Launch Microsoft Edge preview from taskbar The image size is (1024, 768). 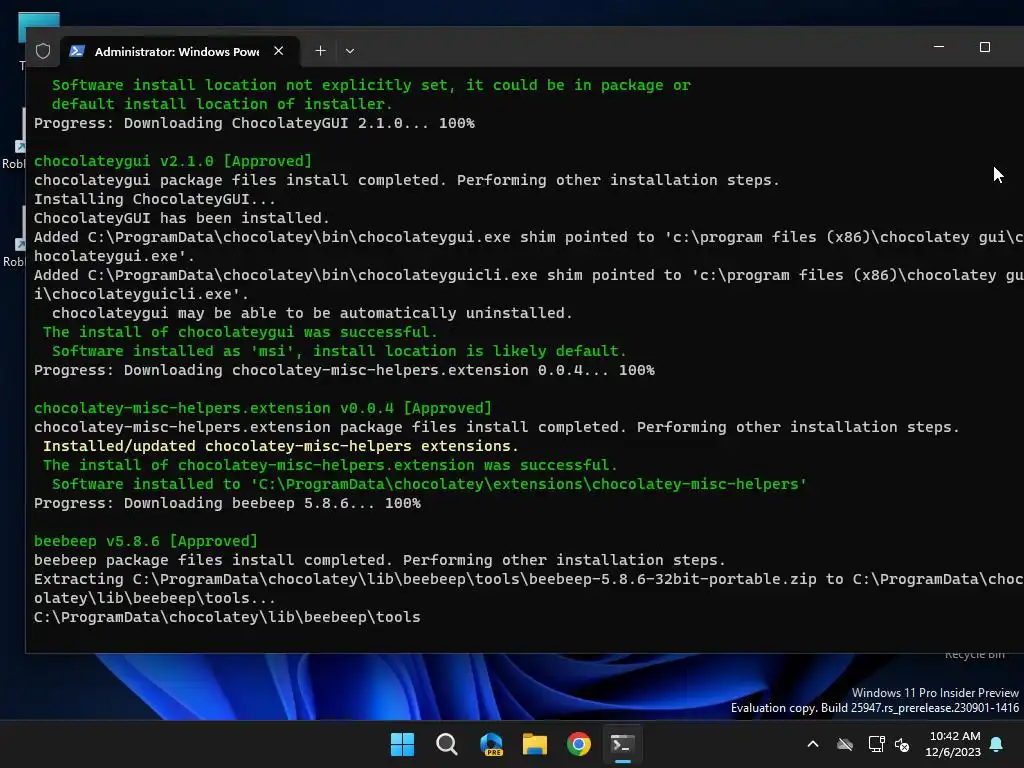pos(491,744)
